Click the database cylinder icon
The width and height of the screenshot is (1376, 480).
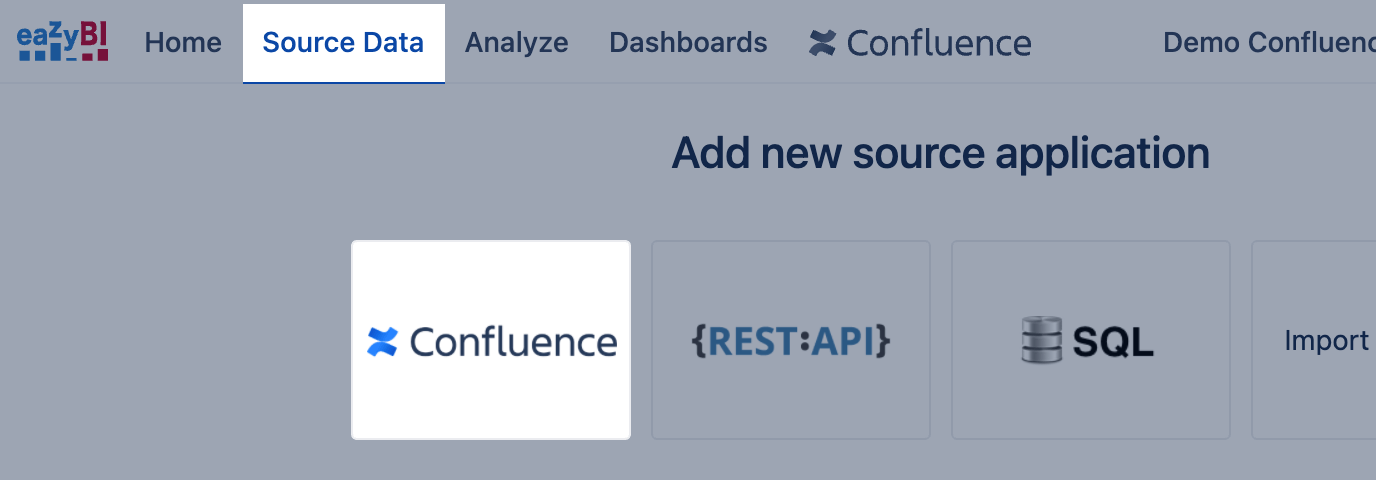click(x=1041, y=340)
